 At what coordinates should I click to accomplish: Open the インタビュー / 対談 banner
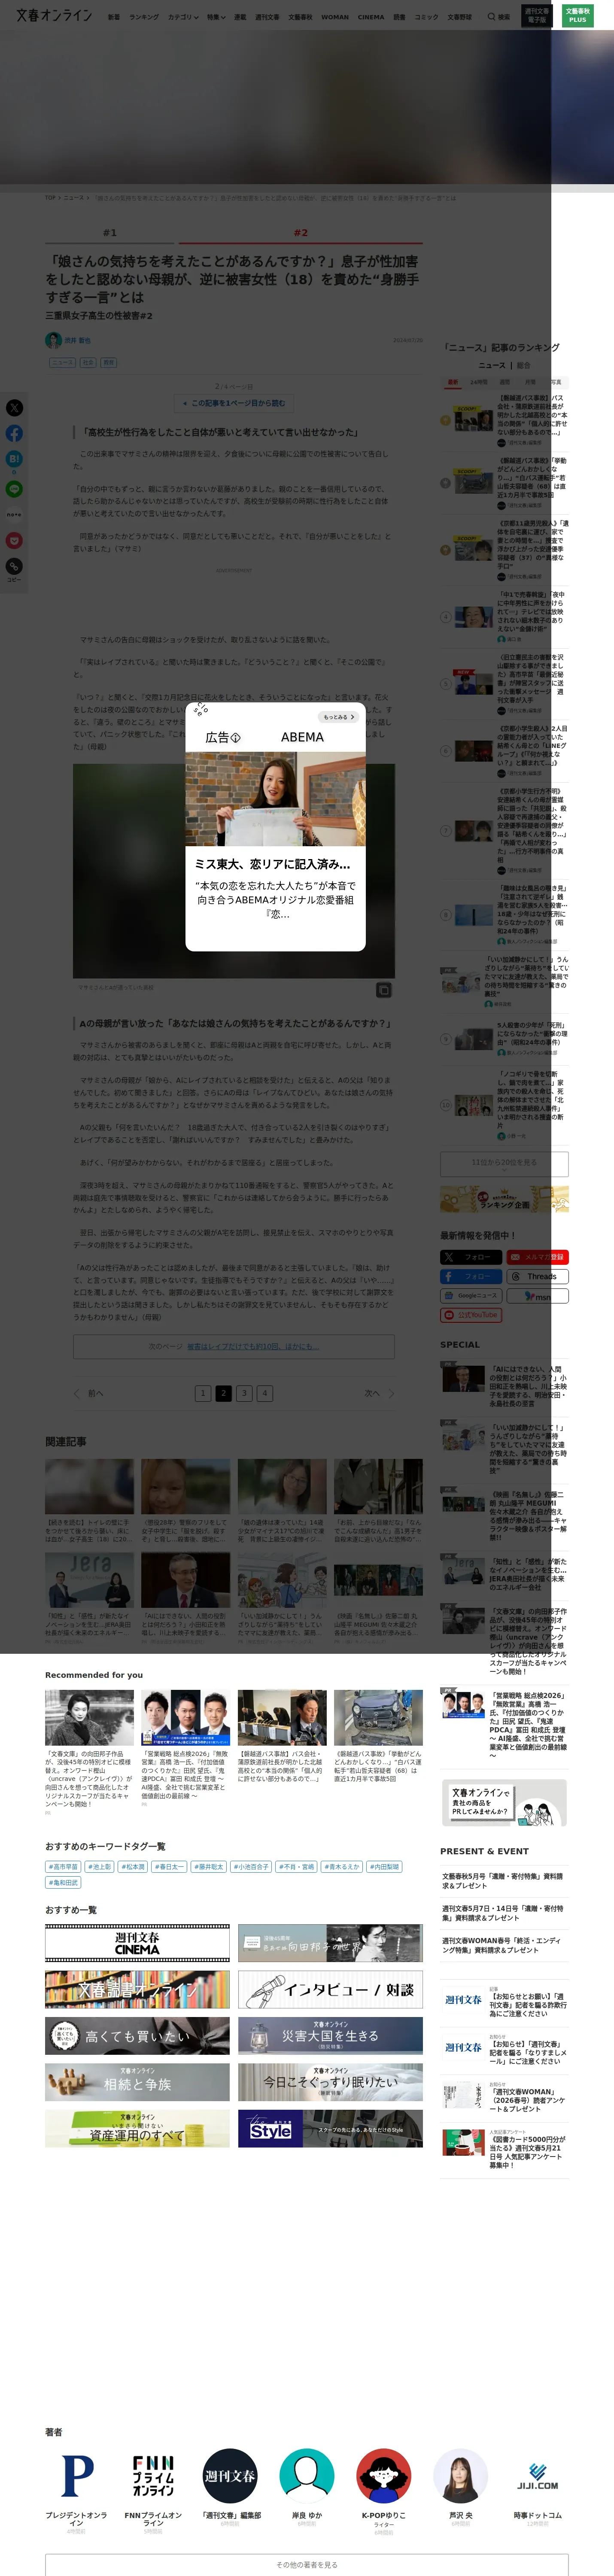(330, 1990)
